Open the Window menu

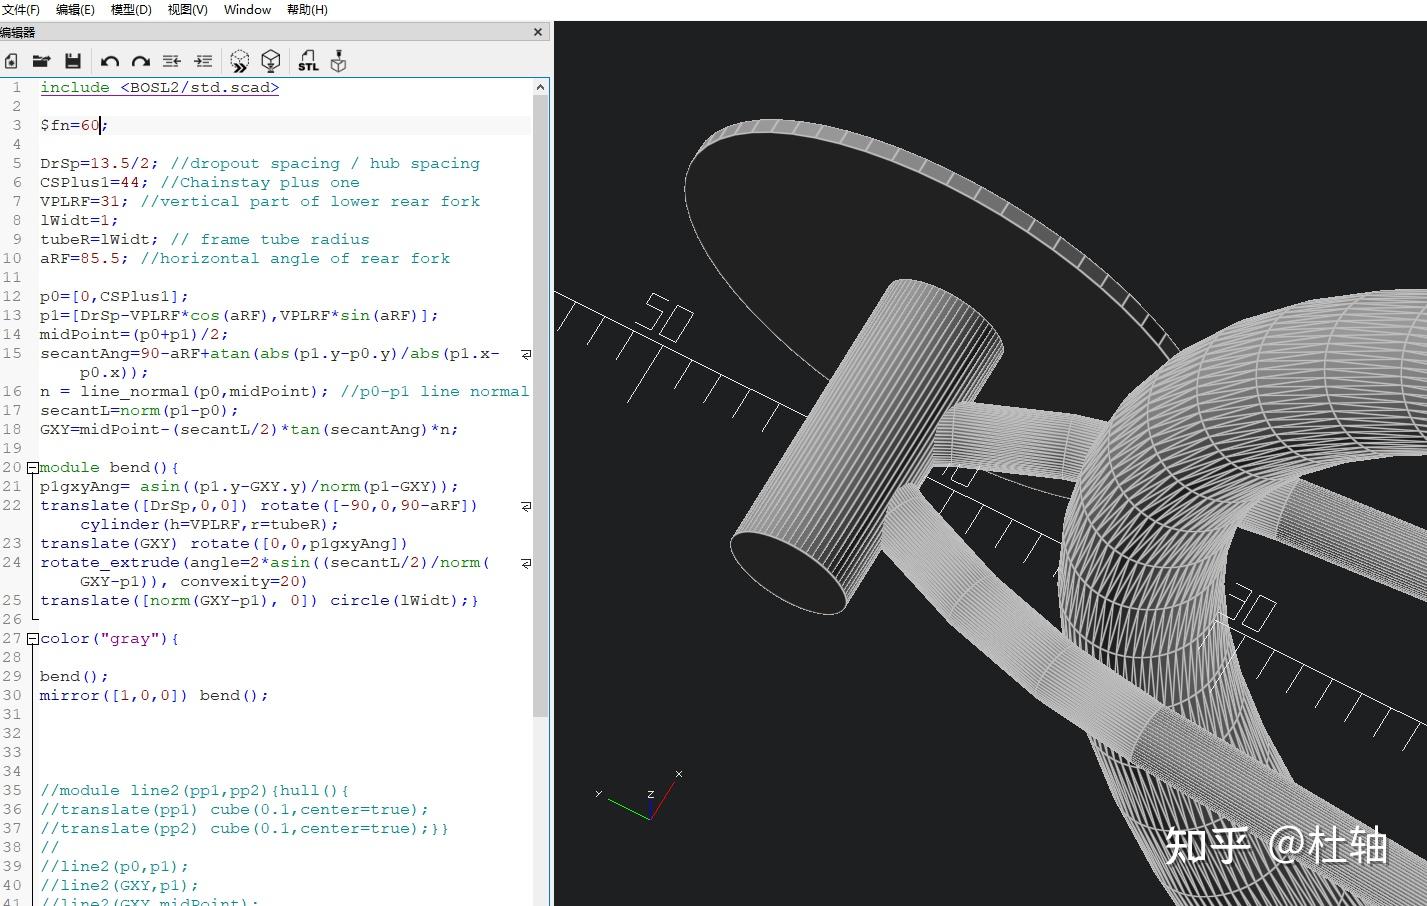[247, 10]
